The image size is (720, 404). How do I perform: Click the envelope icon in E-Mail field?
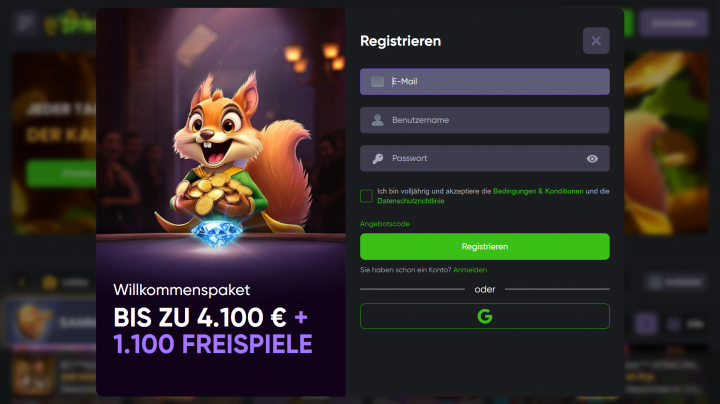(377, 82)
